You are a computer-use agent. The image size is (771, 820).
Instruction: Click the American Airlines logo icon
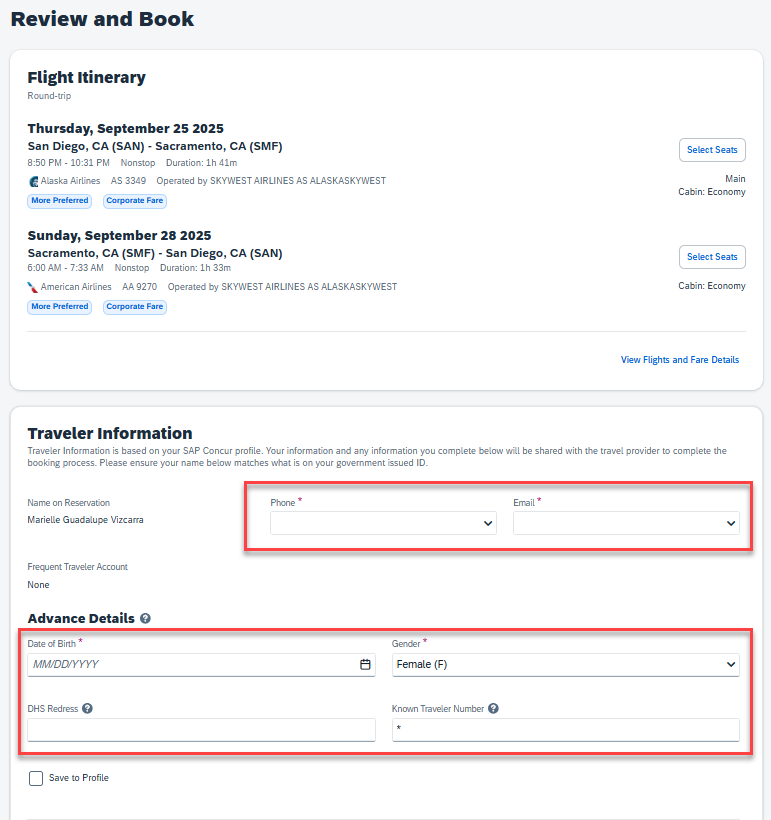pos(33,287)
